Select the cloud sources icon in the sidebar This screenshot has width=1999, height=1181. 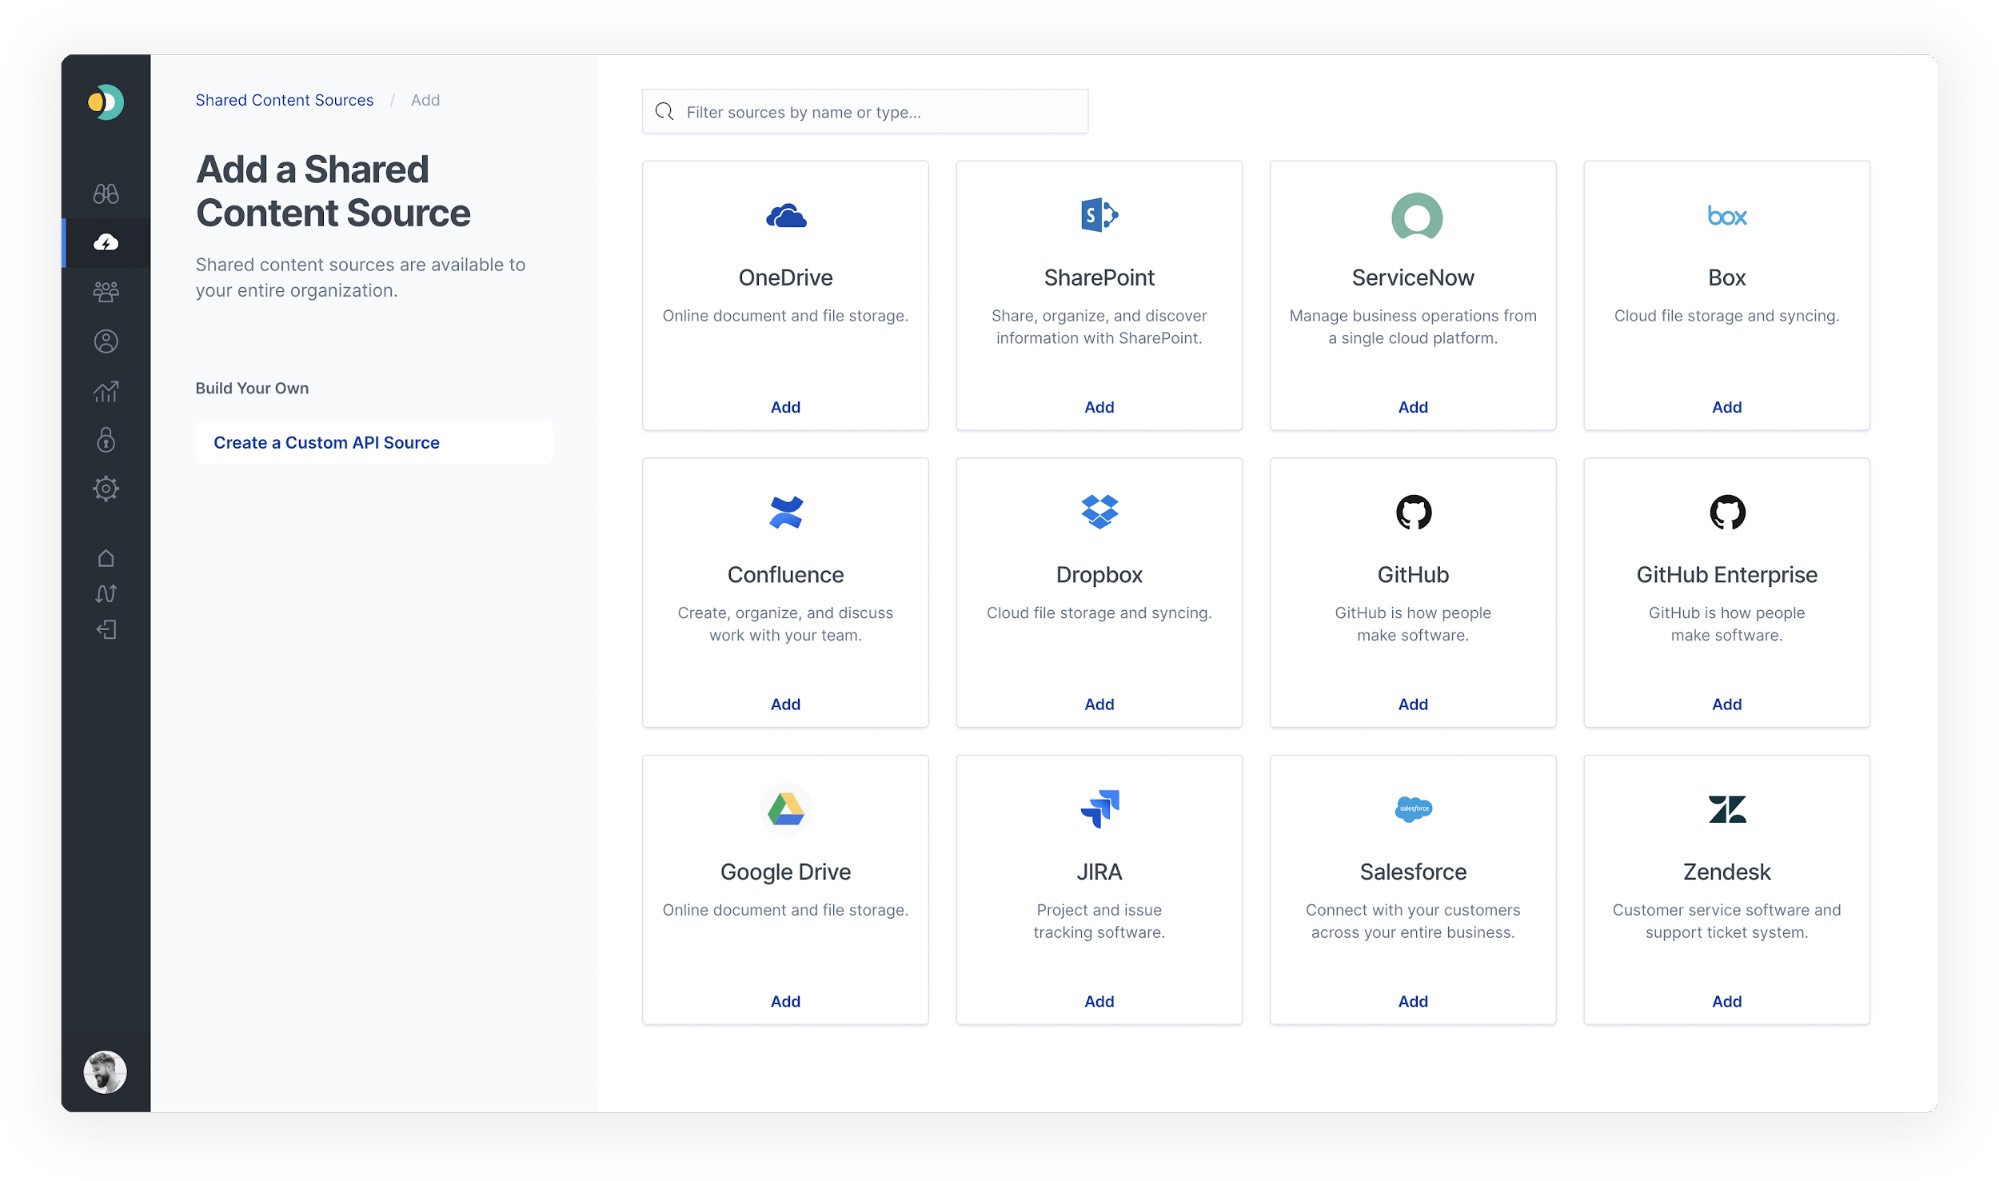point(106,242)
